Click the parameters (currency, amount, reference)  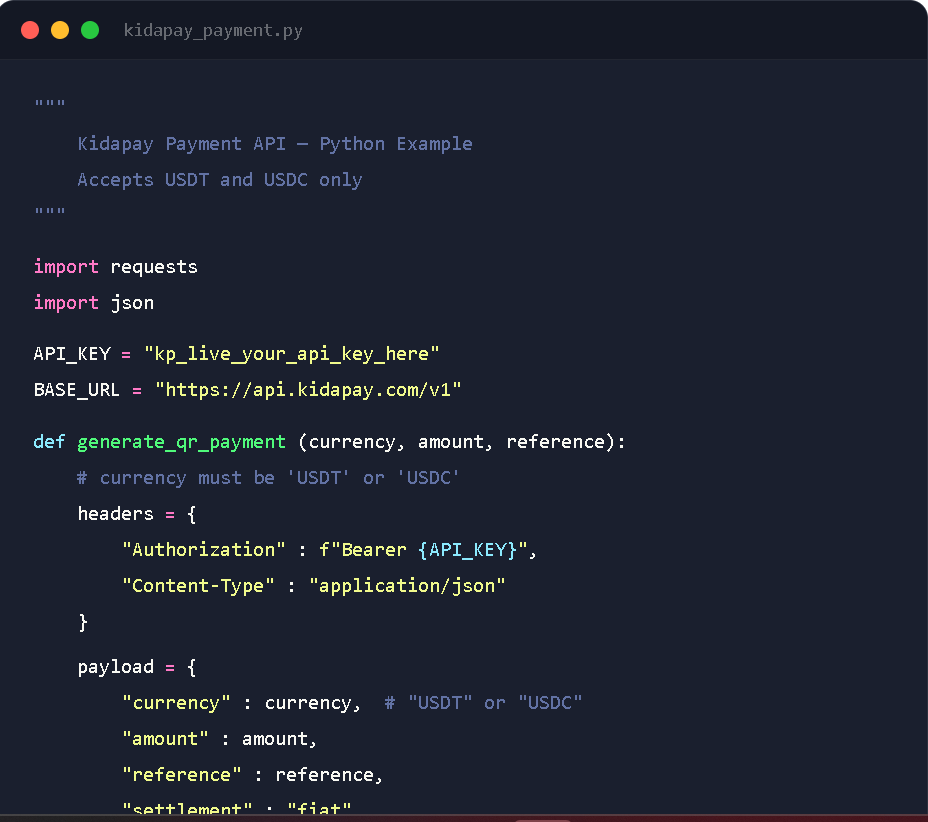tap(457, 442)
